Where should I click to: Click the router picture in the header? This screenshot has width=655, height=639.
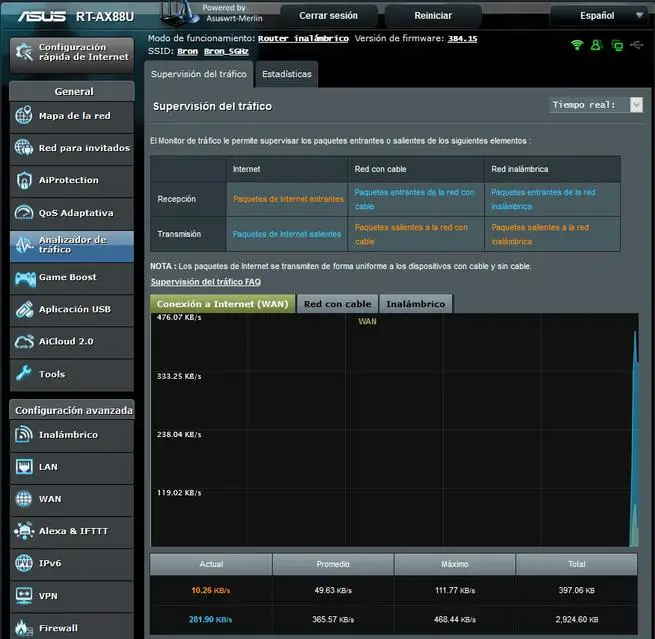pos(180,13)
